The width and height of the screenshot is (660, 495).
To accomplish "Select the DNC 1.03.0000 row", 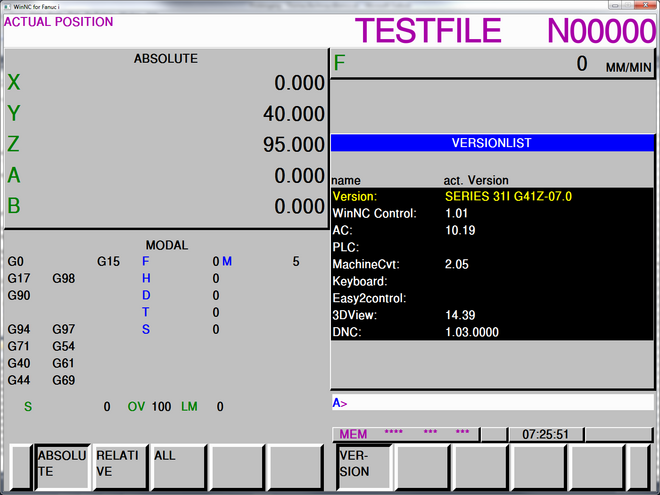I will tap(492, 332).
